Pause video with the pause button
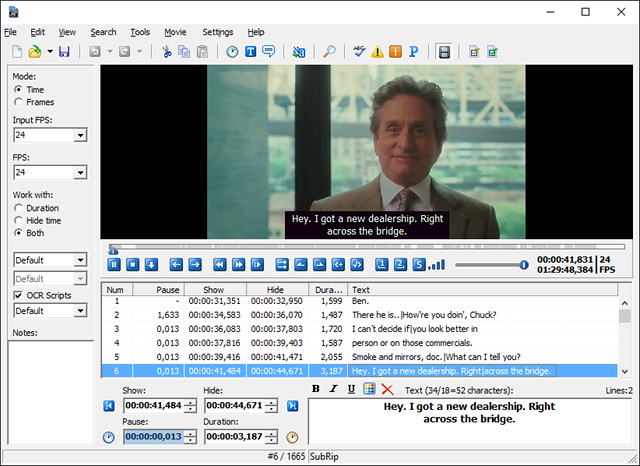 pyautogui.click(x=114, y=264)
